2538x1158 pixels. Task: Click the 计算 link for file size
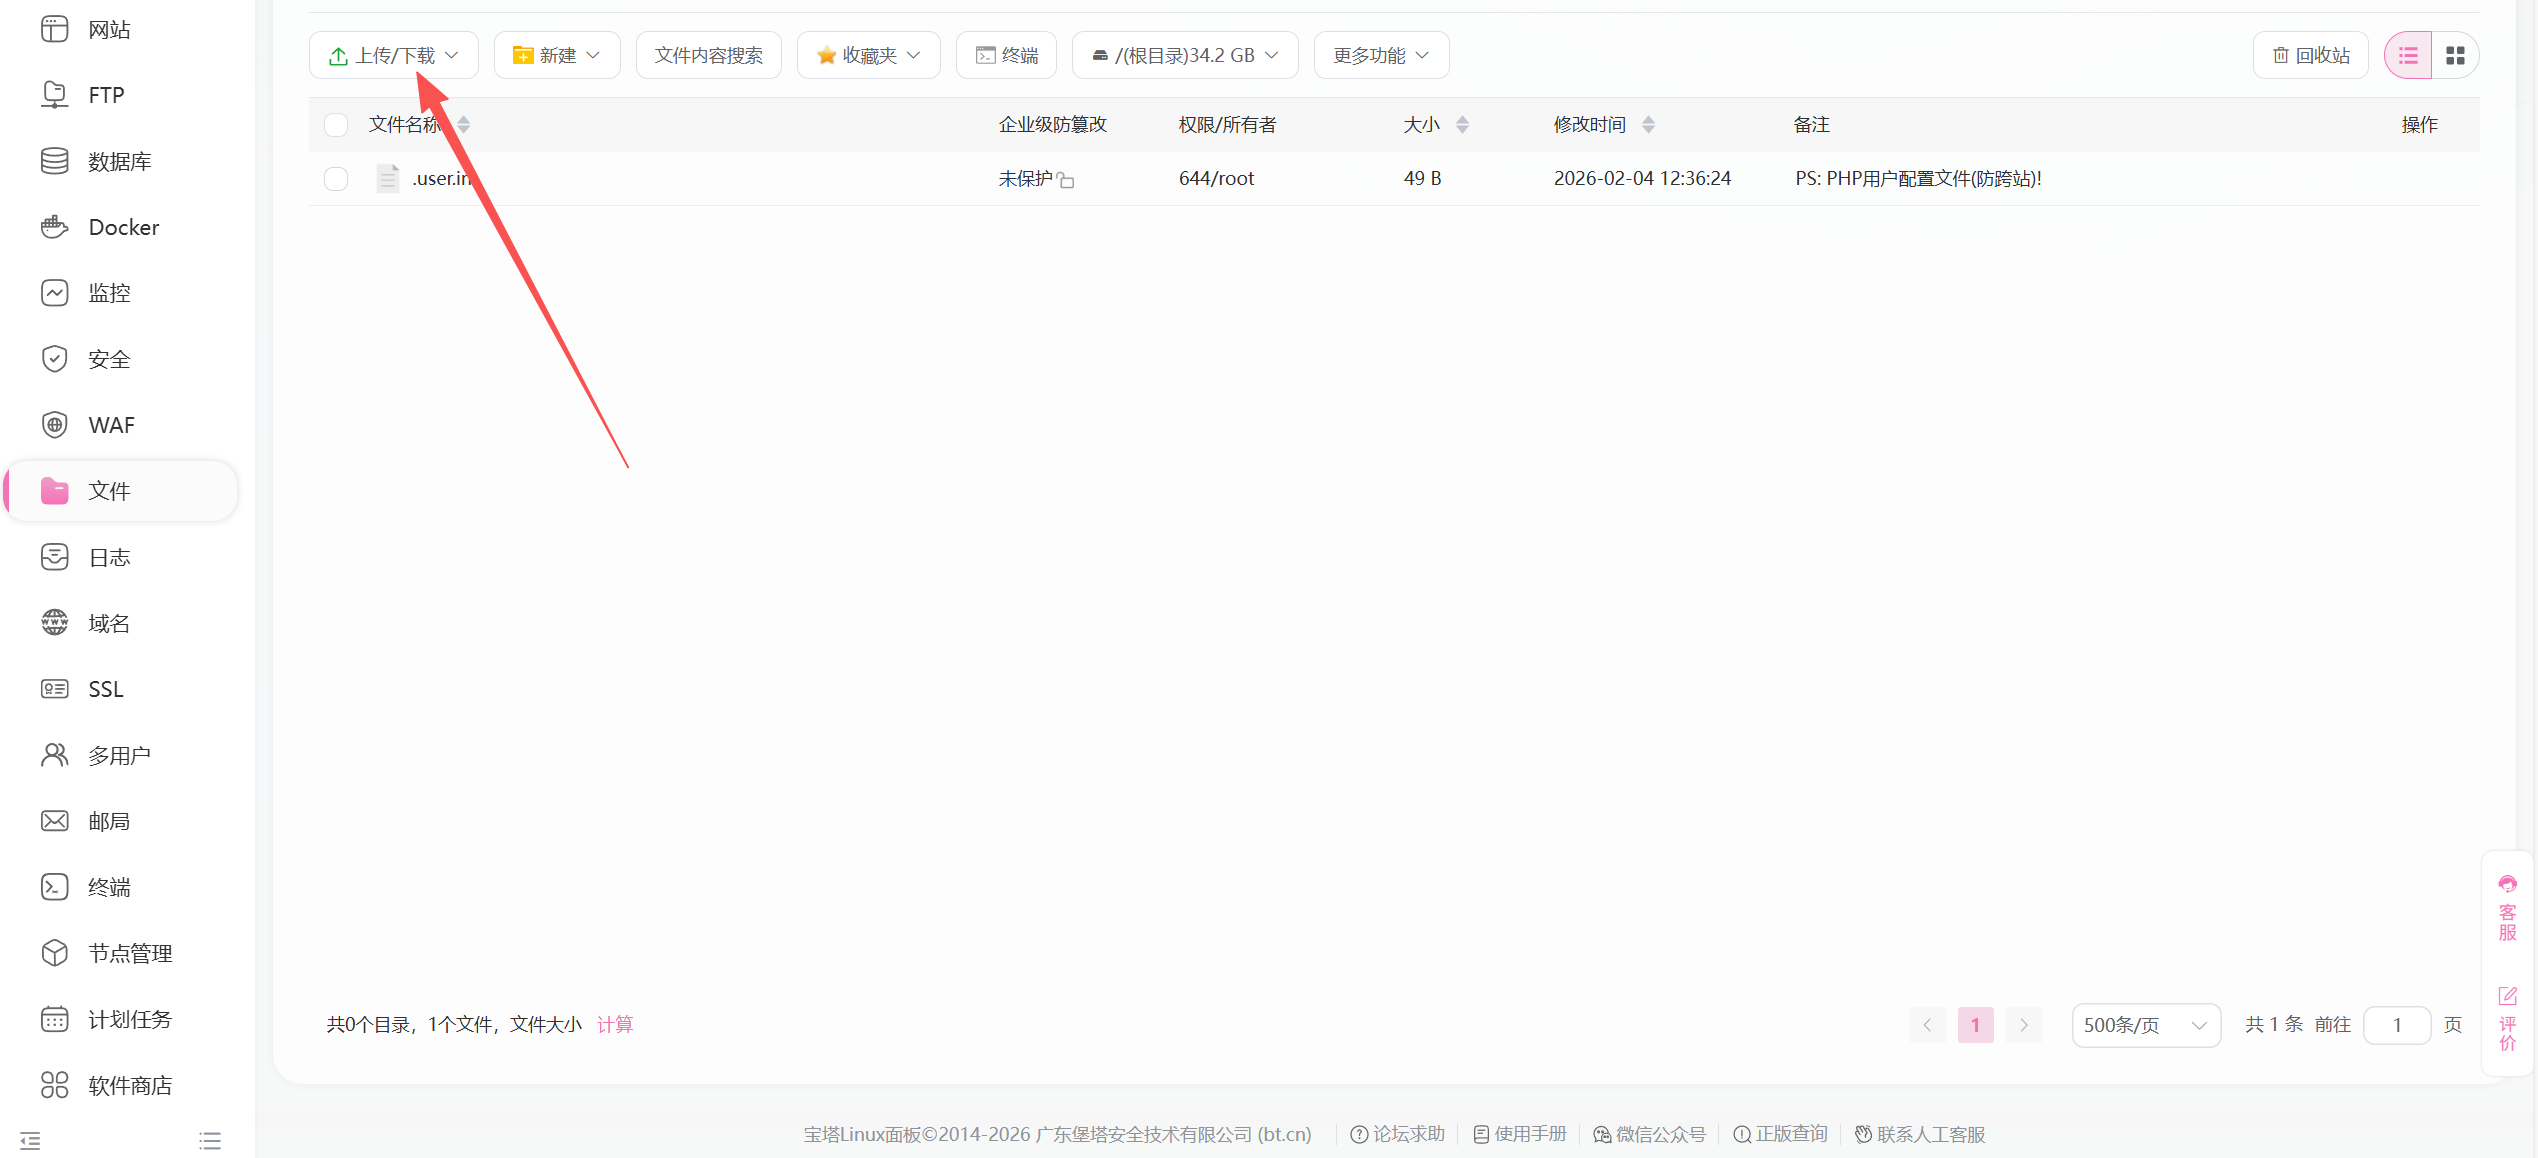coord(615,1024)
